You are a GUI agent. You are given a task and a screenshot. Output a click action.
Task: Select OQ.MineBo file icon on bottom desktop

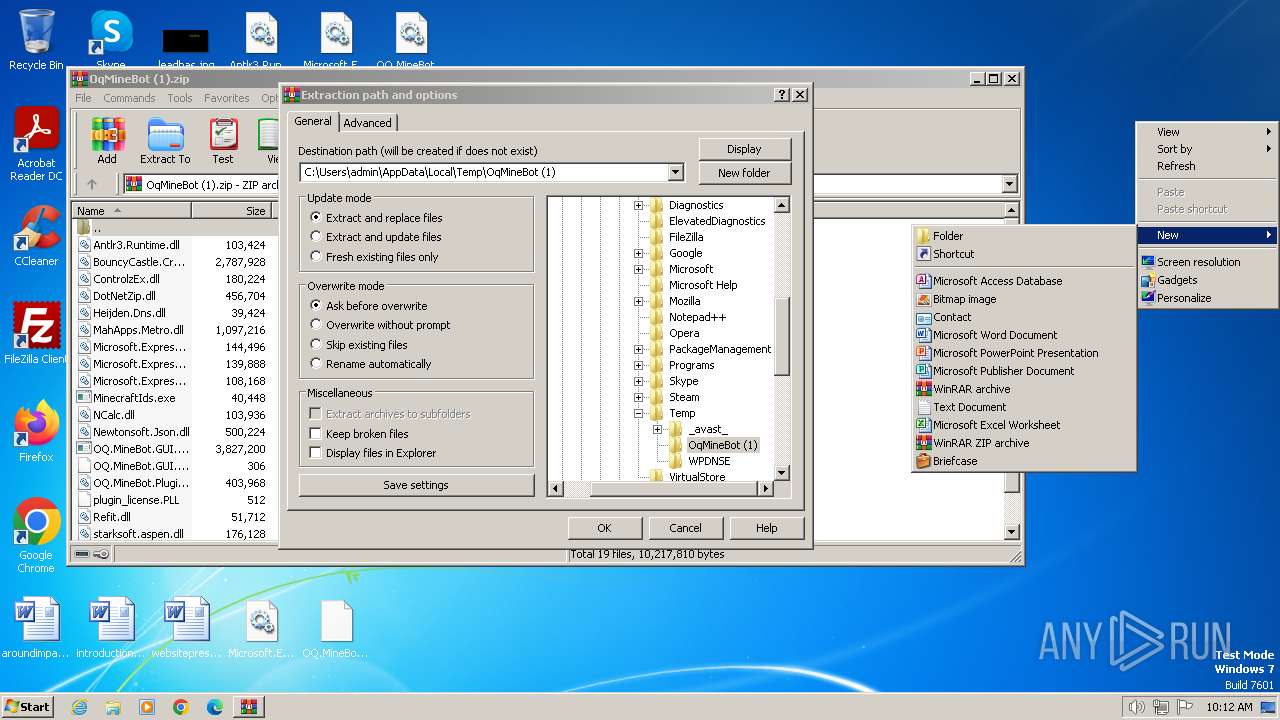click(x=336, y=628)
